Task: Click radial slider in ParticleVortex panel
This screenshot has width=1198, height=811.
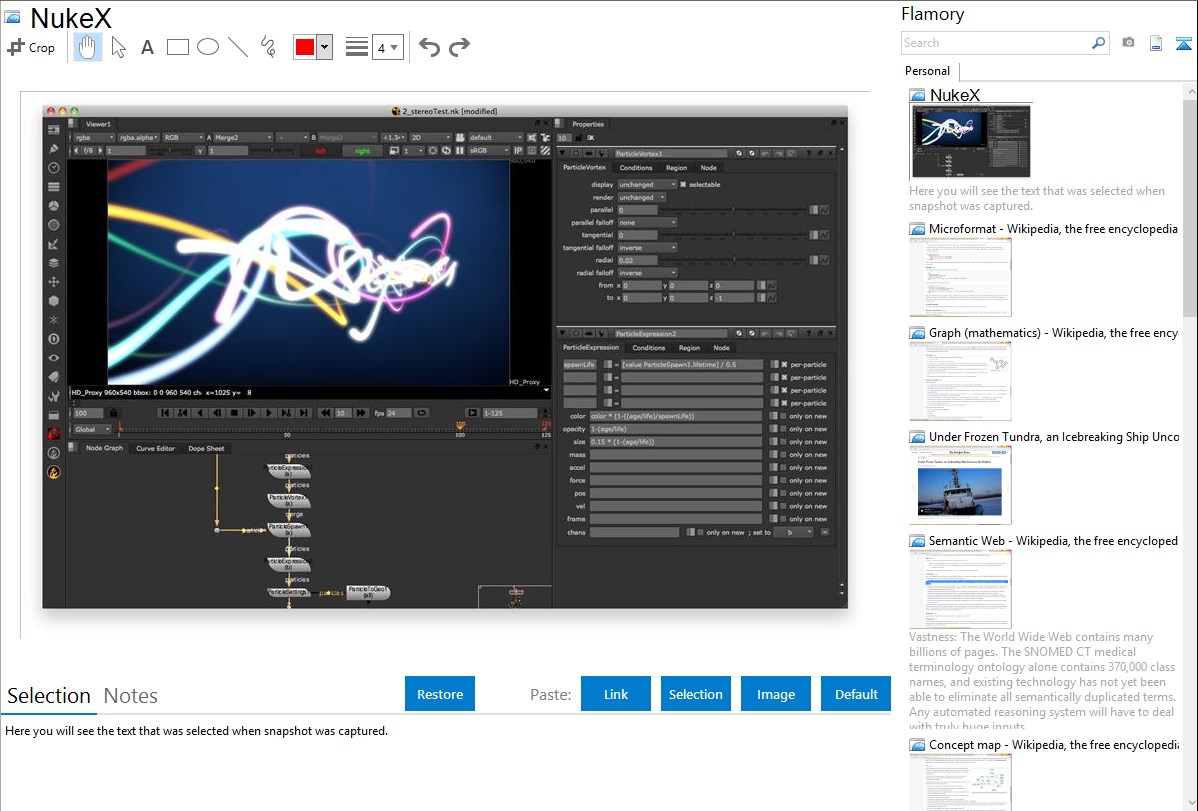Action: point(733,260)
